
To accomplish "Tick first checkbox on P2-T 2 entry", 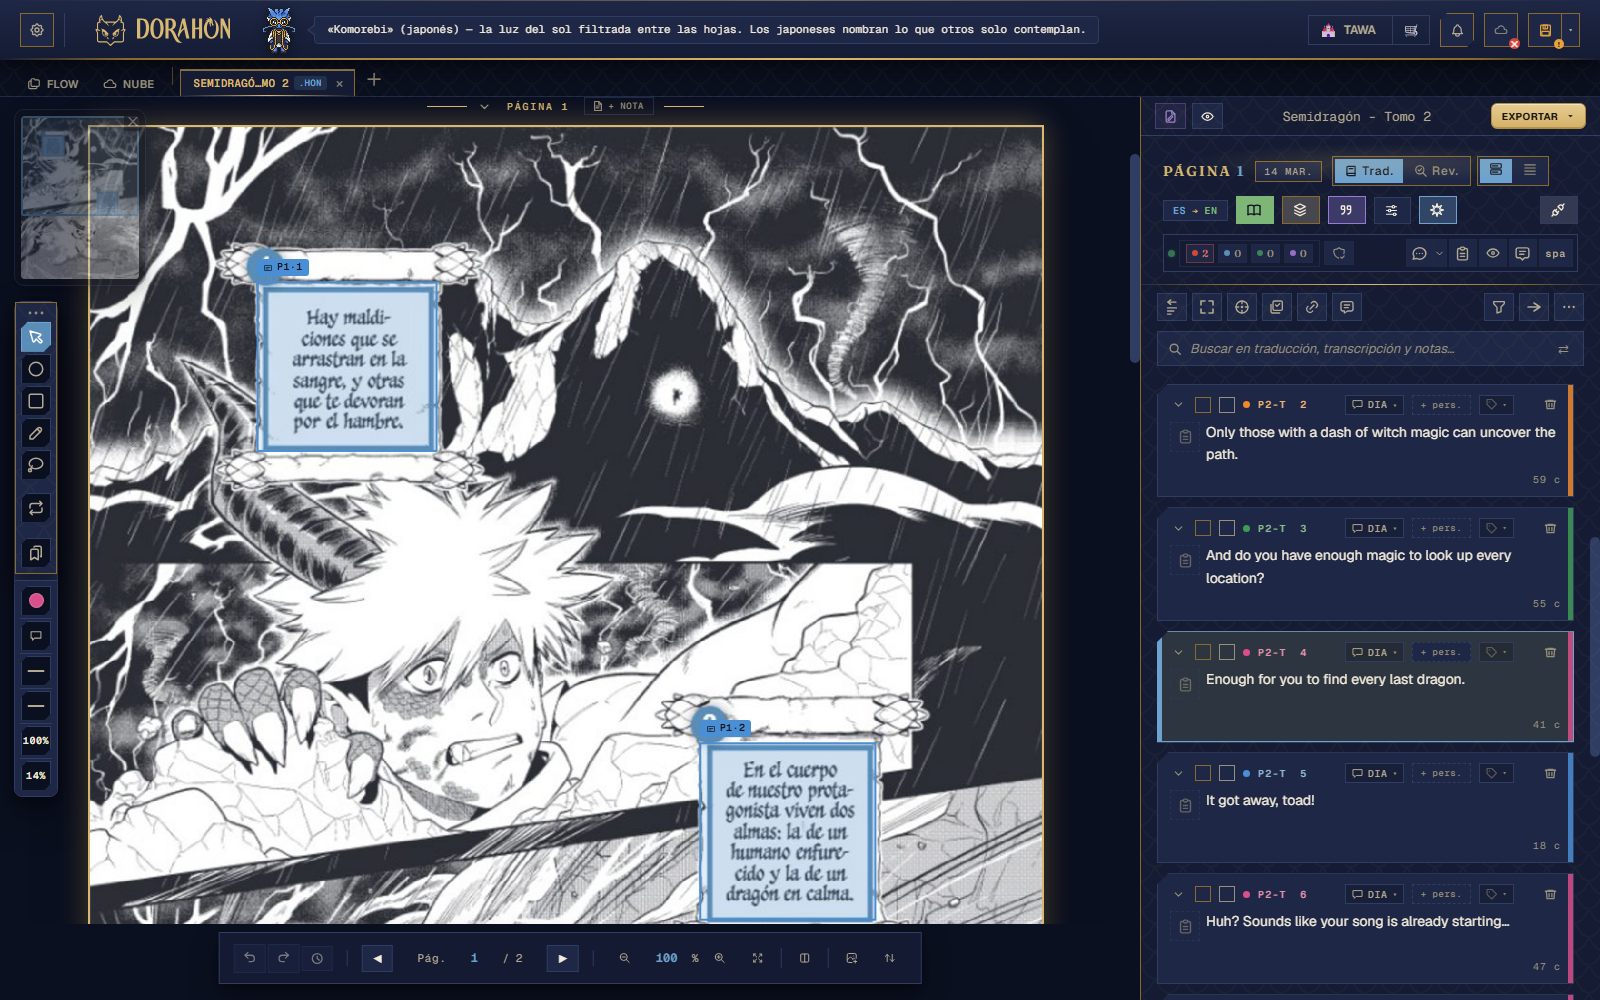I will coord(1203,405).
